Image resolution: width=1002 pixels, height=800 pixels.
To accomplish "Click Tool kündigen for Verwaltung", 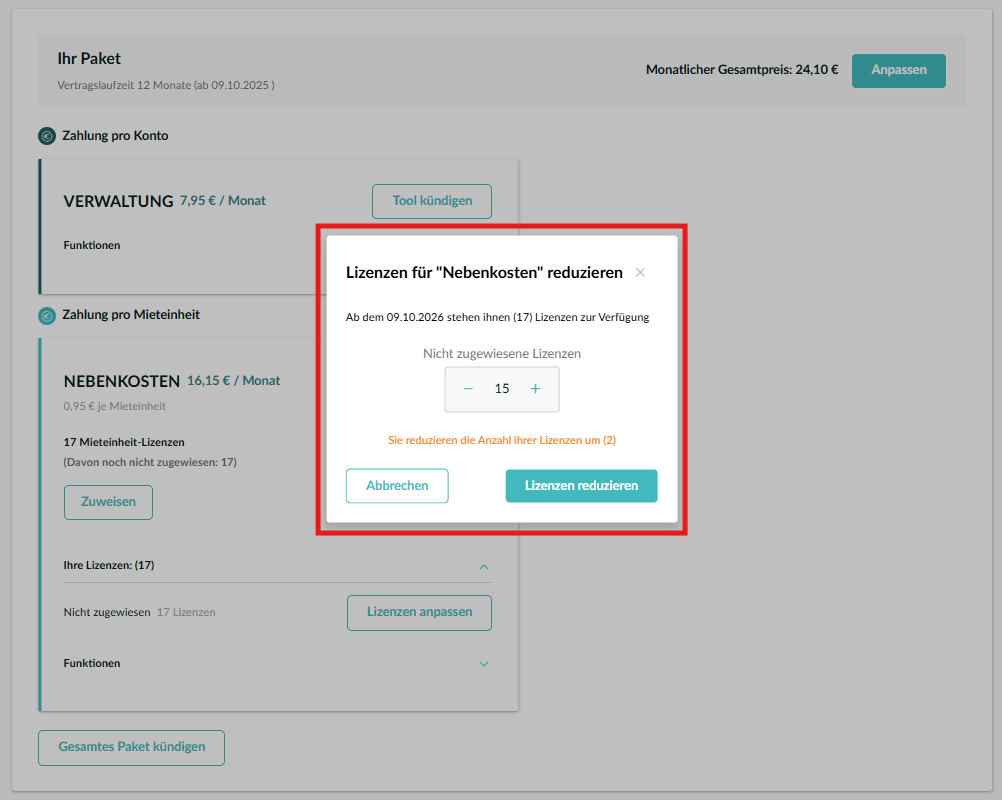I will tap(431, 201).
